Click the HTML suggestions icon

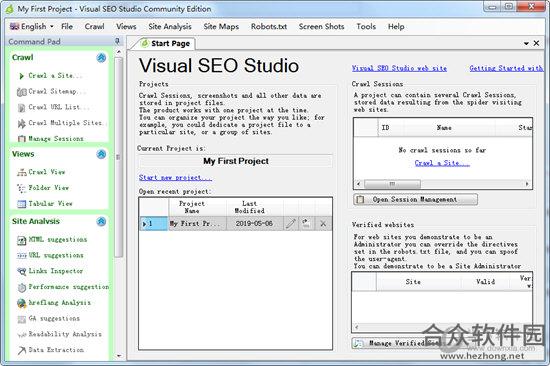[21, 240]
